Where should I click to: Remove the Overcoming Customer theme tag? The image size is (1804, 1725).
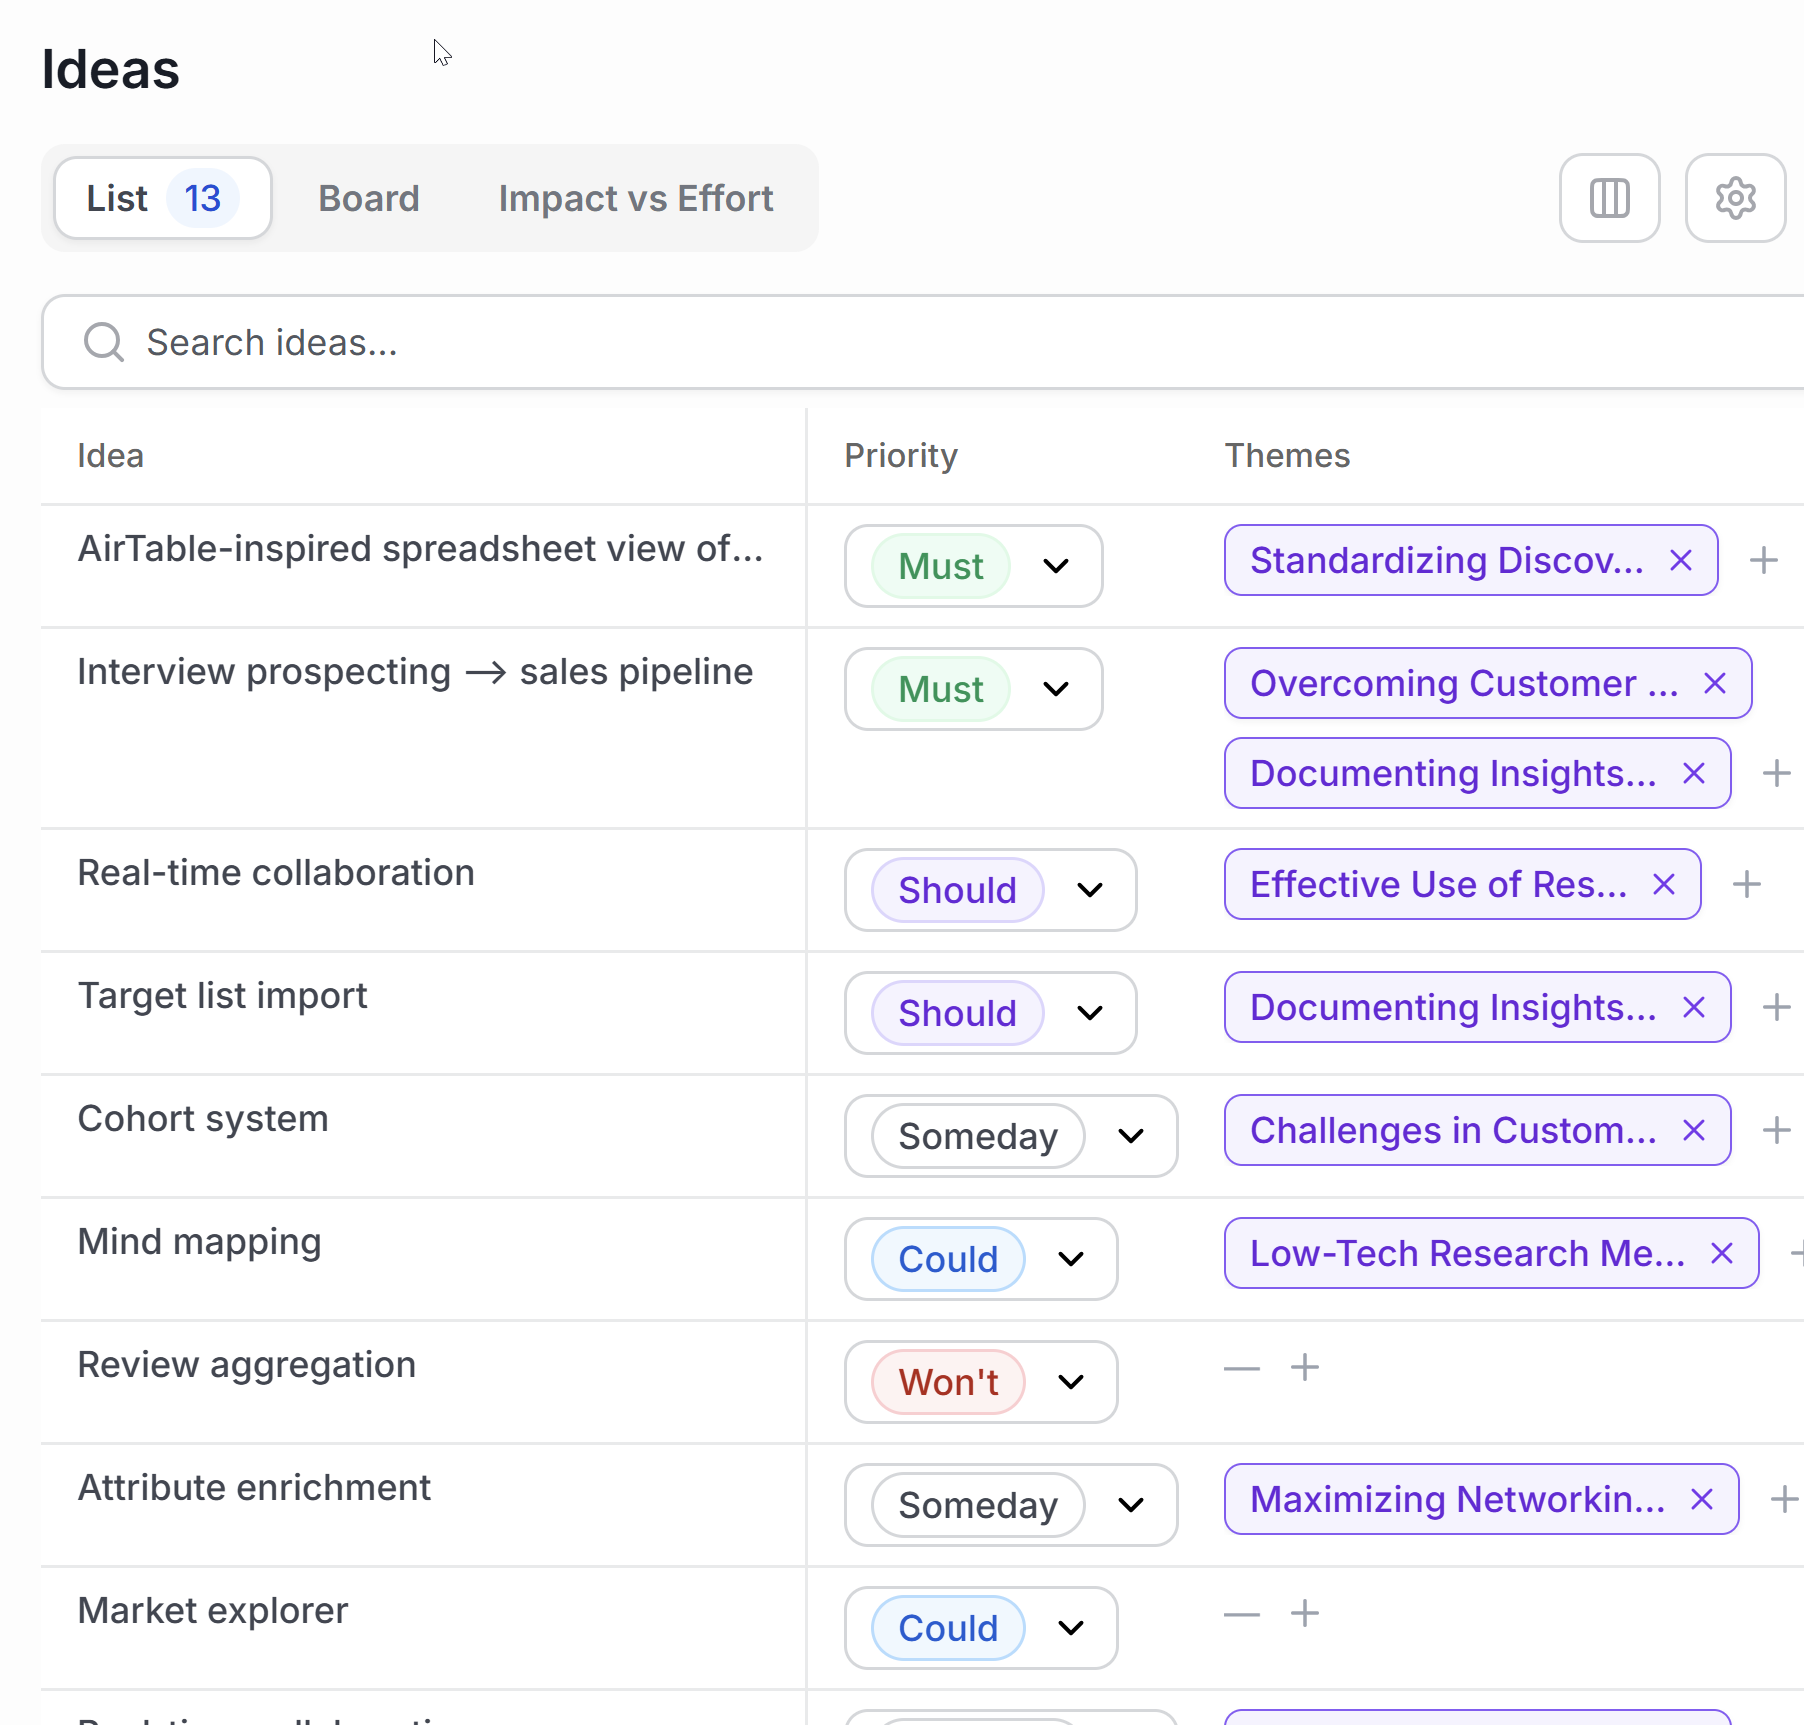coord(1715,683)
